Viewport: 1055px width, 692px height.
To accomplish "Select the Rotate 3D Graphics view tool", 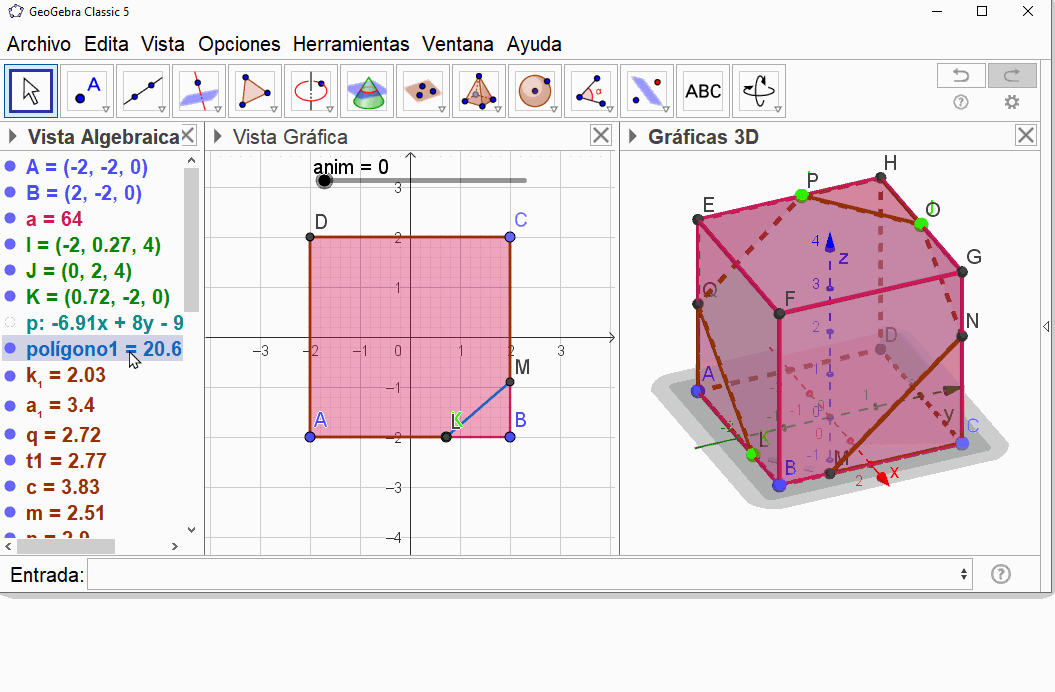I will [x=759, y=91].
